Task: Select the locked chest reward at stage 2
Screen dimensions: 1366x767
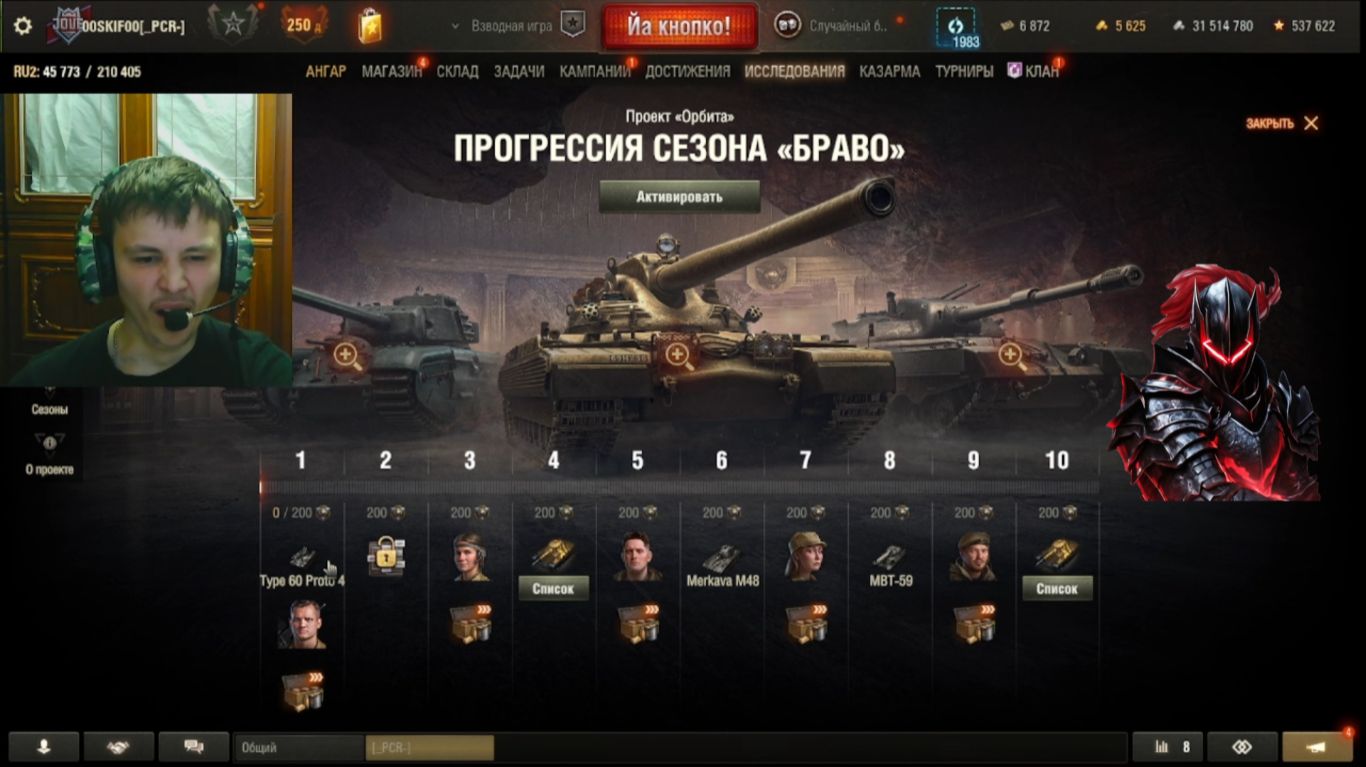Action: [385, 554]
